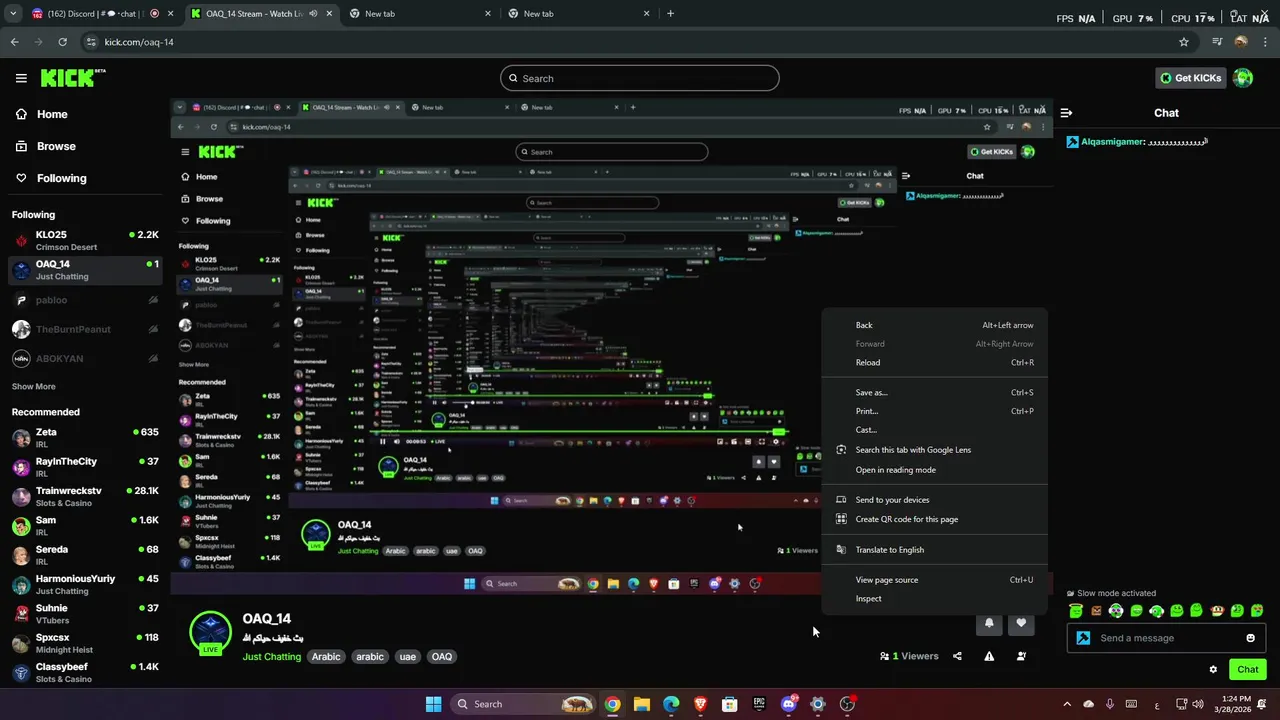Open KLO25 channel in Following list

(x=84, y=241)
